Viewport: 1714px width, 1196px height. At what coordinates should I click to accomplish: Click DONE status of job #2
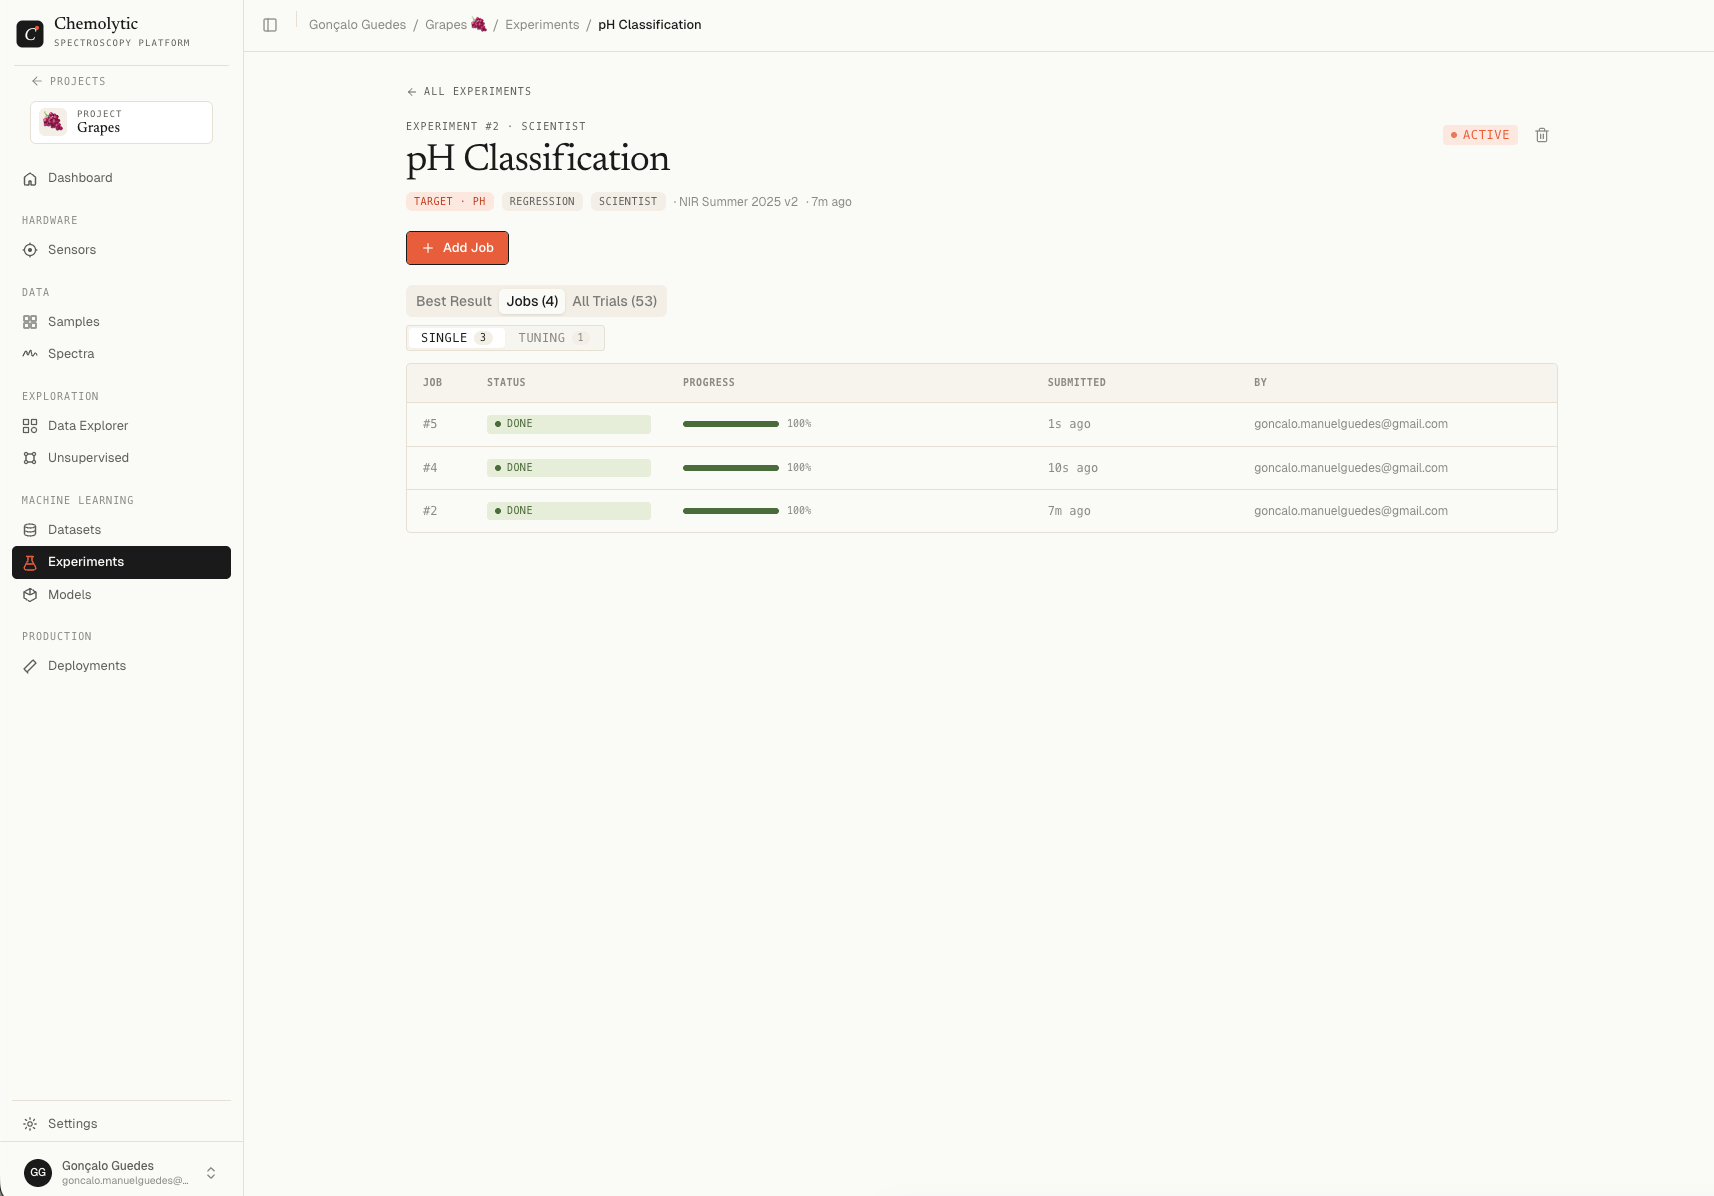point(569,511)
